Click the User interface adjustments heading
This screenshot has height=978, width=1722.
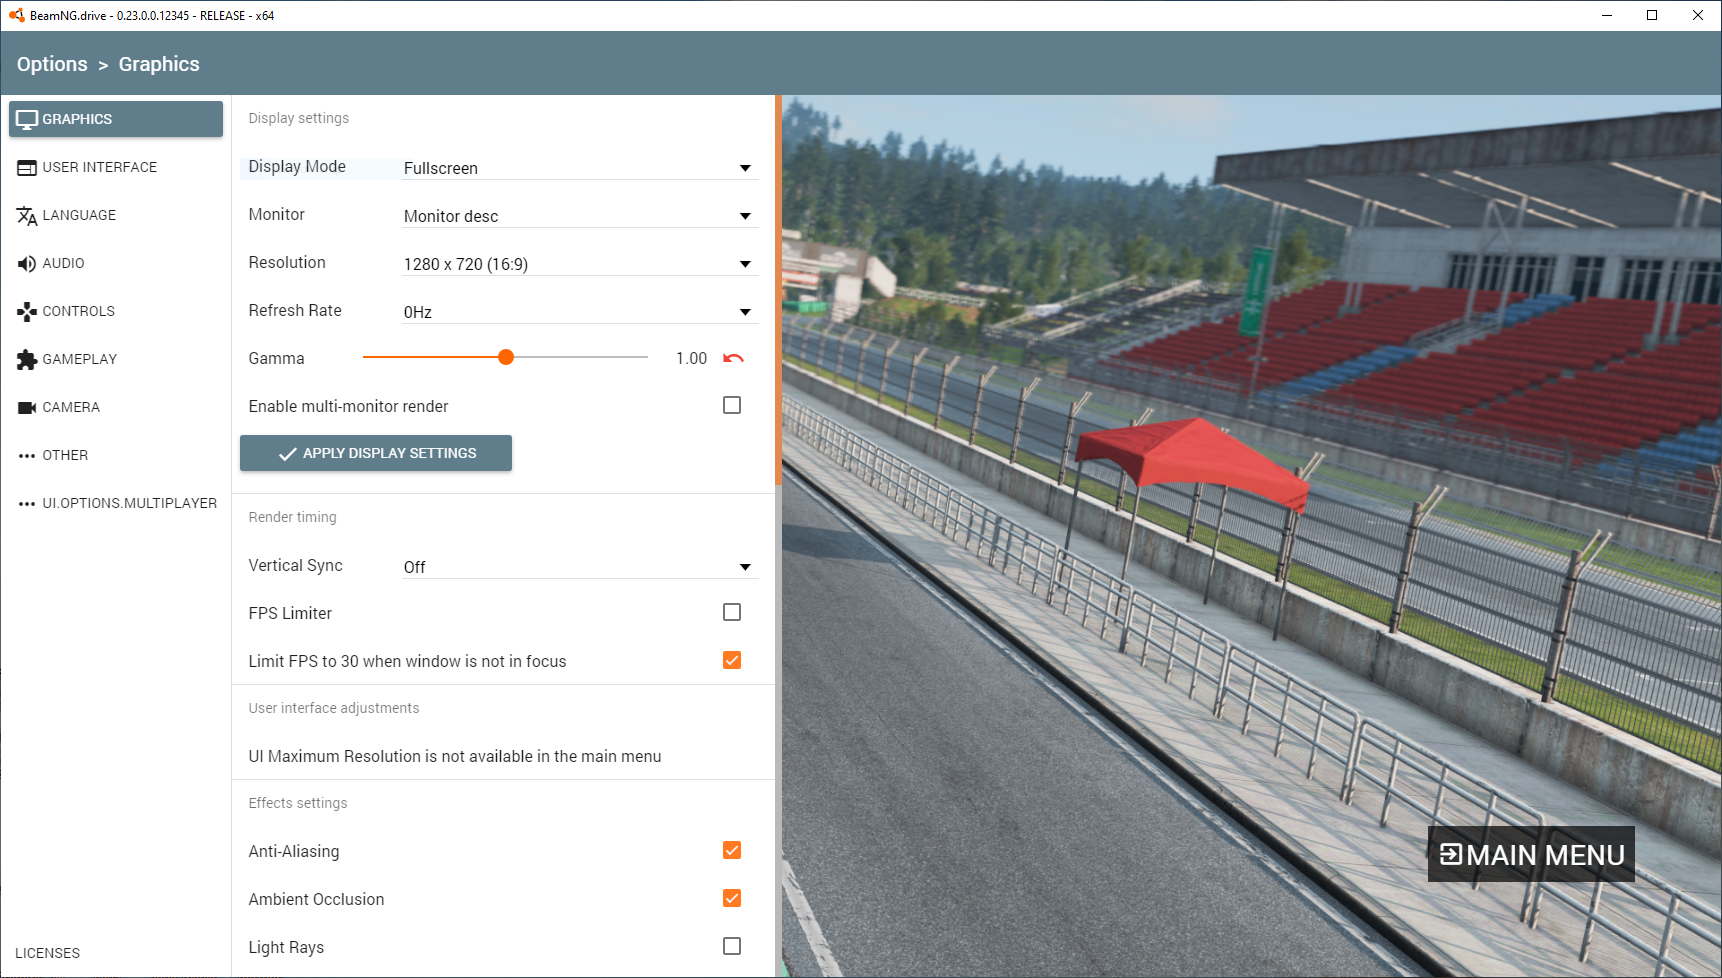pos(334,708)
